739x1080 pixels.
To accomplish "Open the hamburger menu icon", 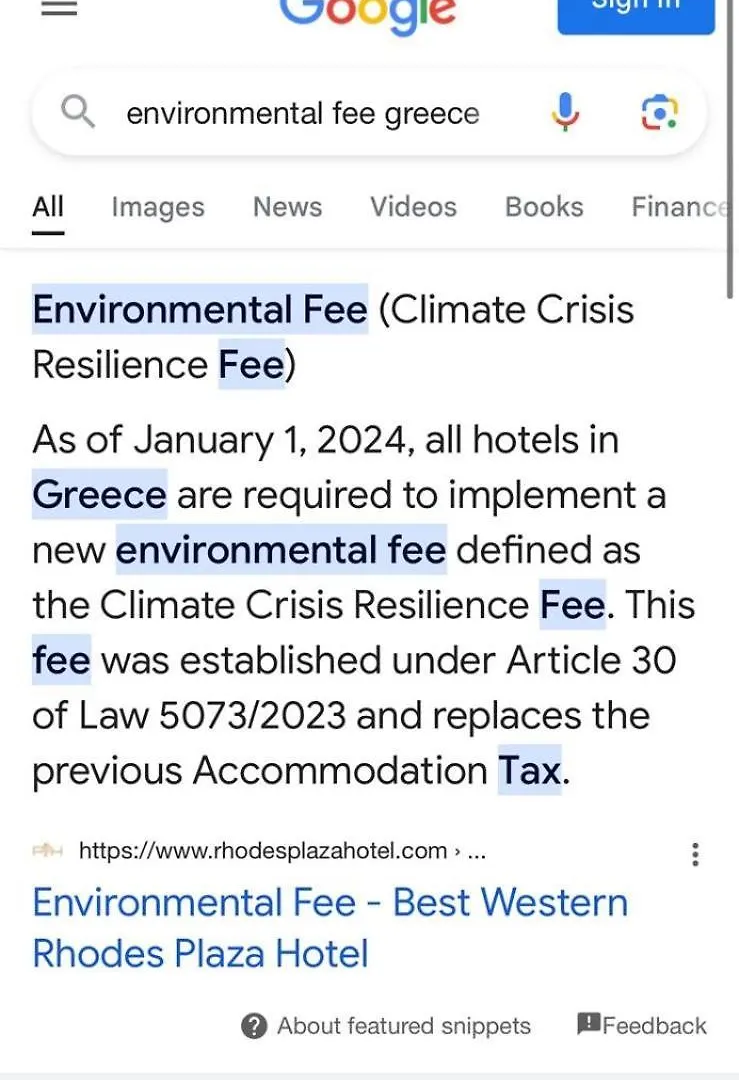I will [59, 8].
